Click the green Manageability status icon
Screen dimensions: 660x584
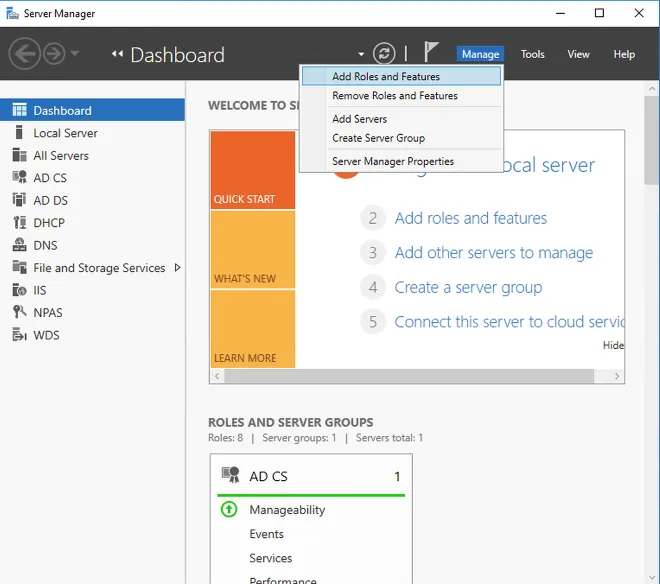pos(229,509)
